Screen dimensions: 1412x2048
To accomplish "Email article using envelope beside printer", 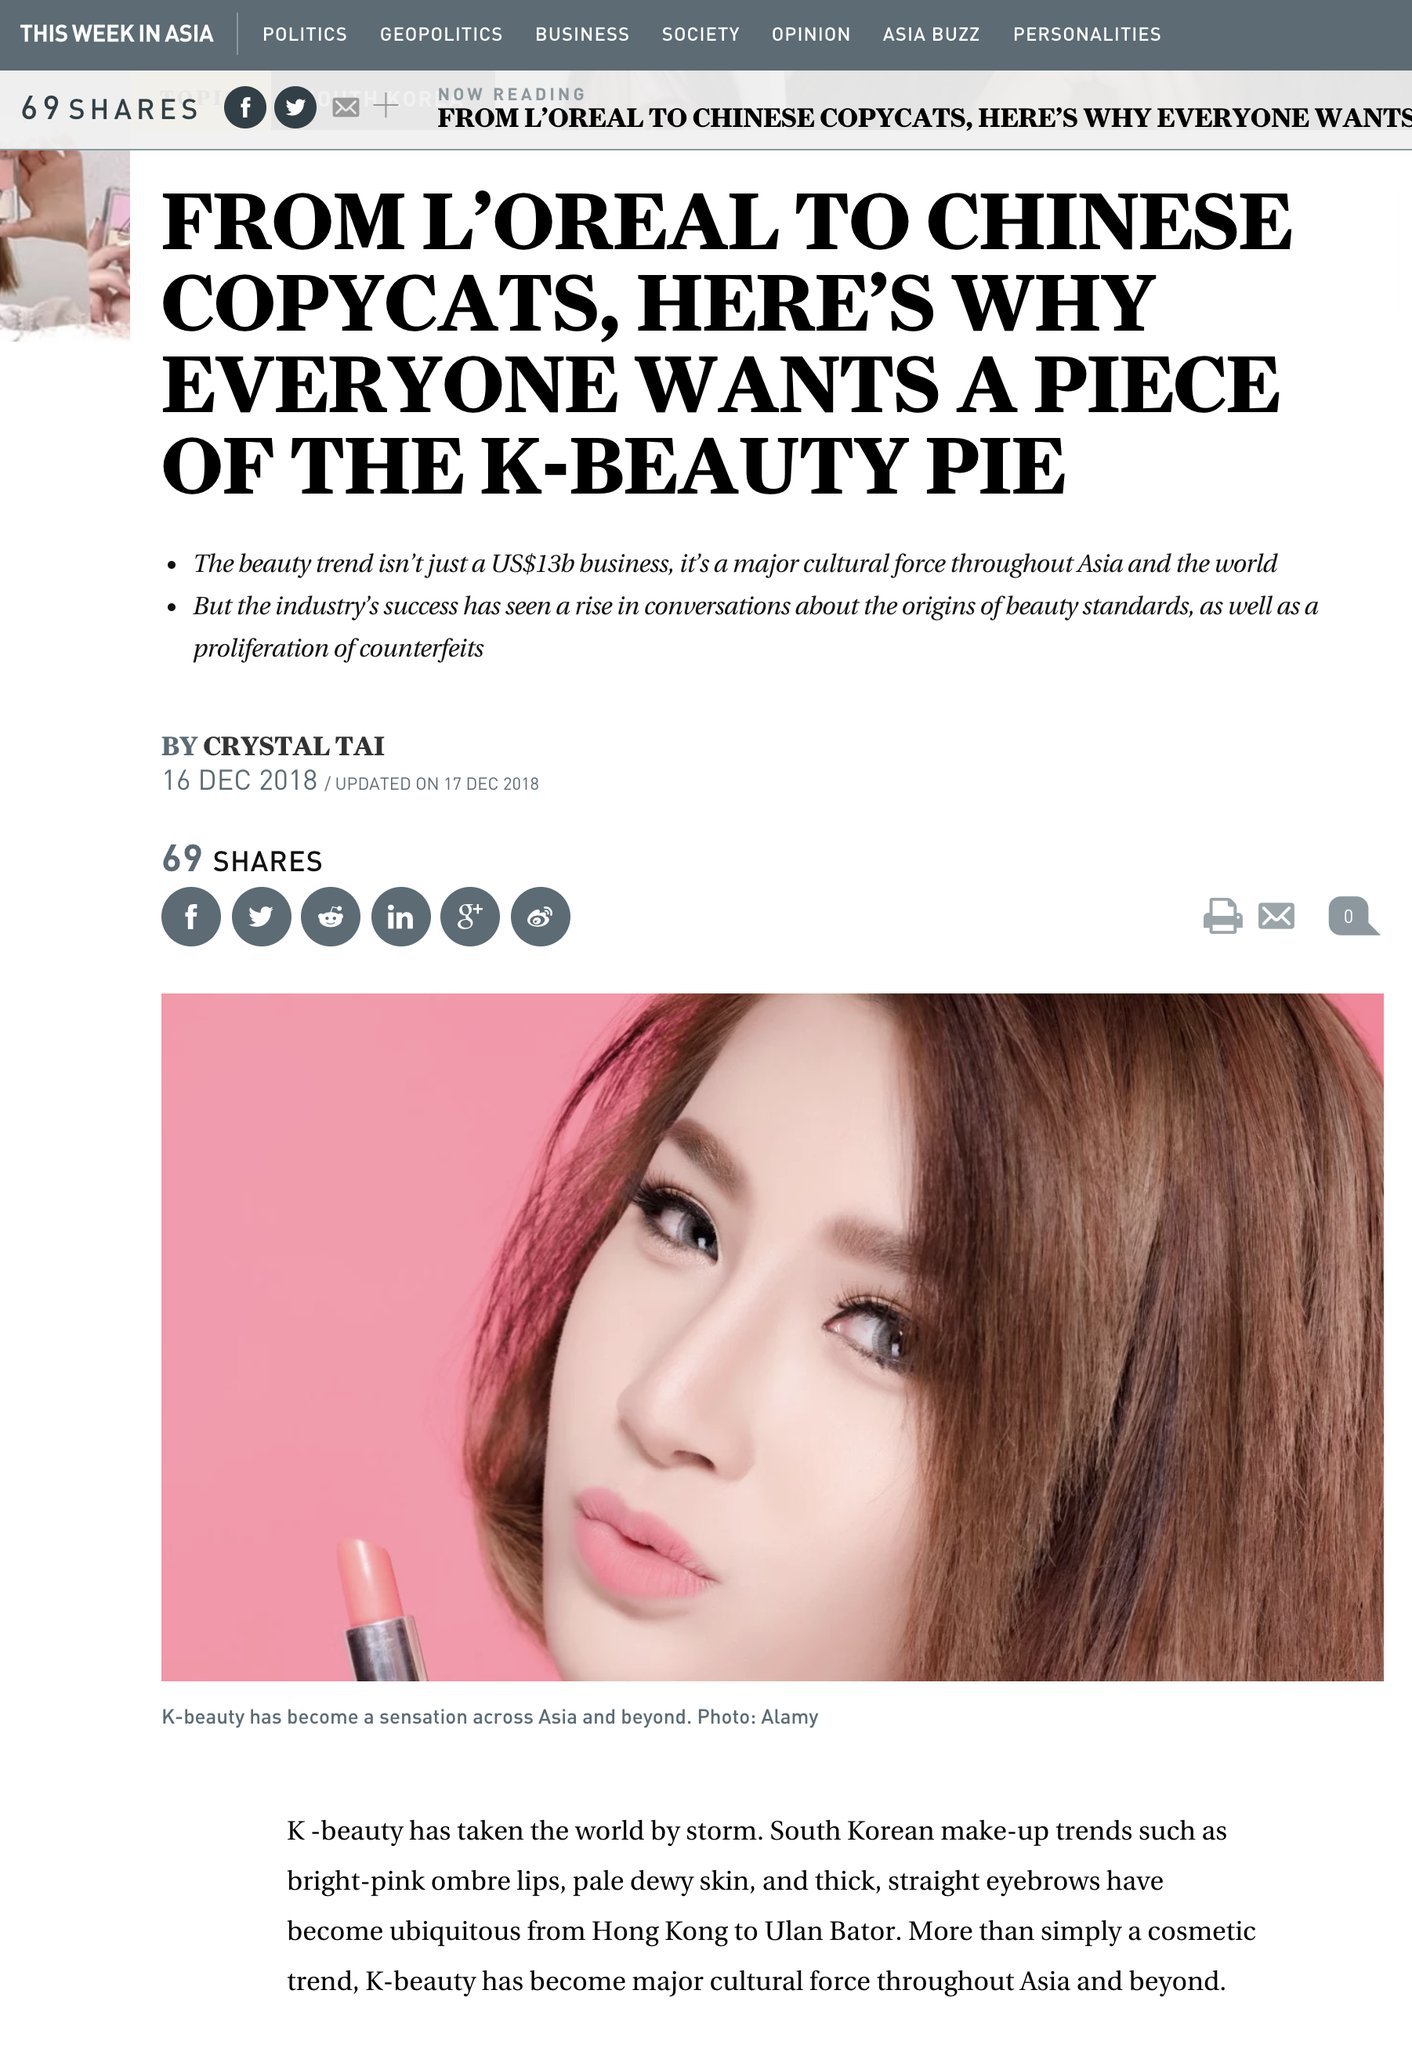I will [x=1276, y=915].
